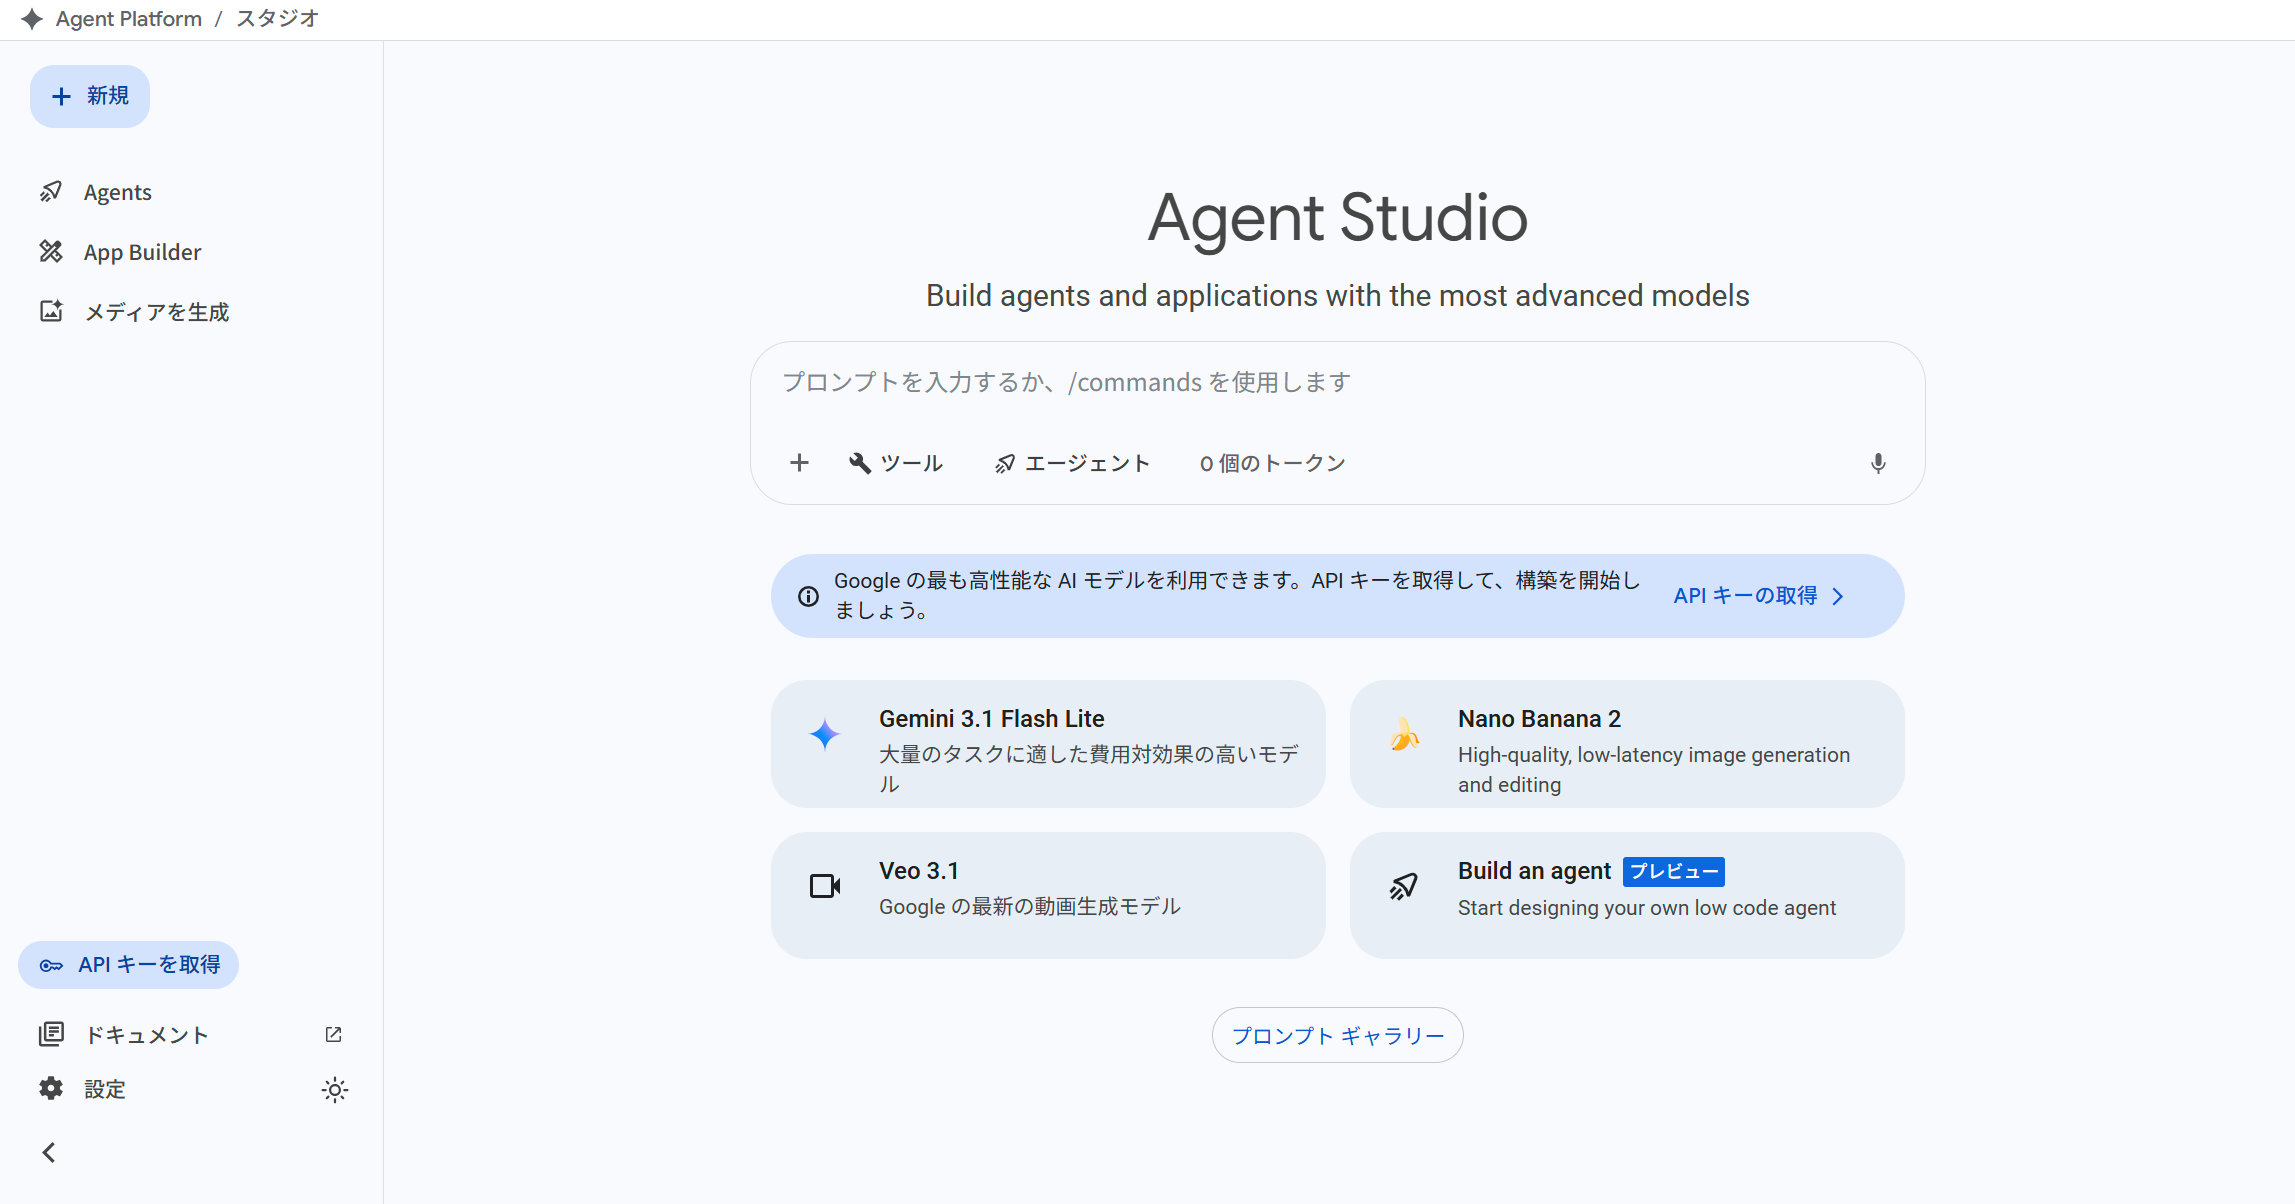Click the info icon in API banner

tap(808, 597)
